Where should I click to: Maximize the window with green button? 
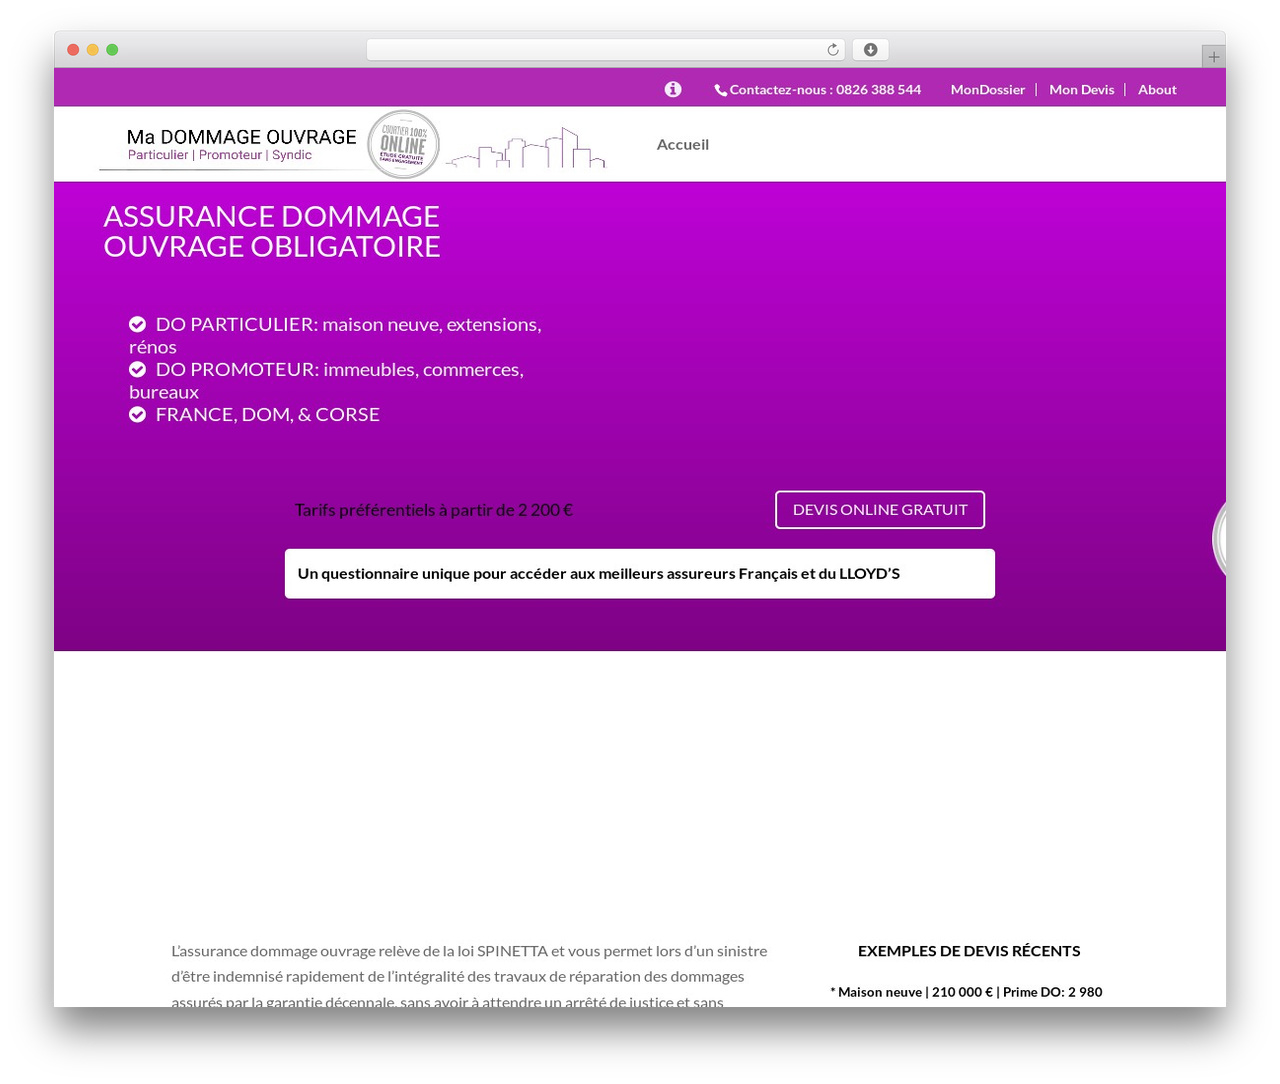pyautogui.click(x=112, y=50)
